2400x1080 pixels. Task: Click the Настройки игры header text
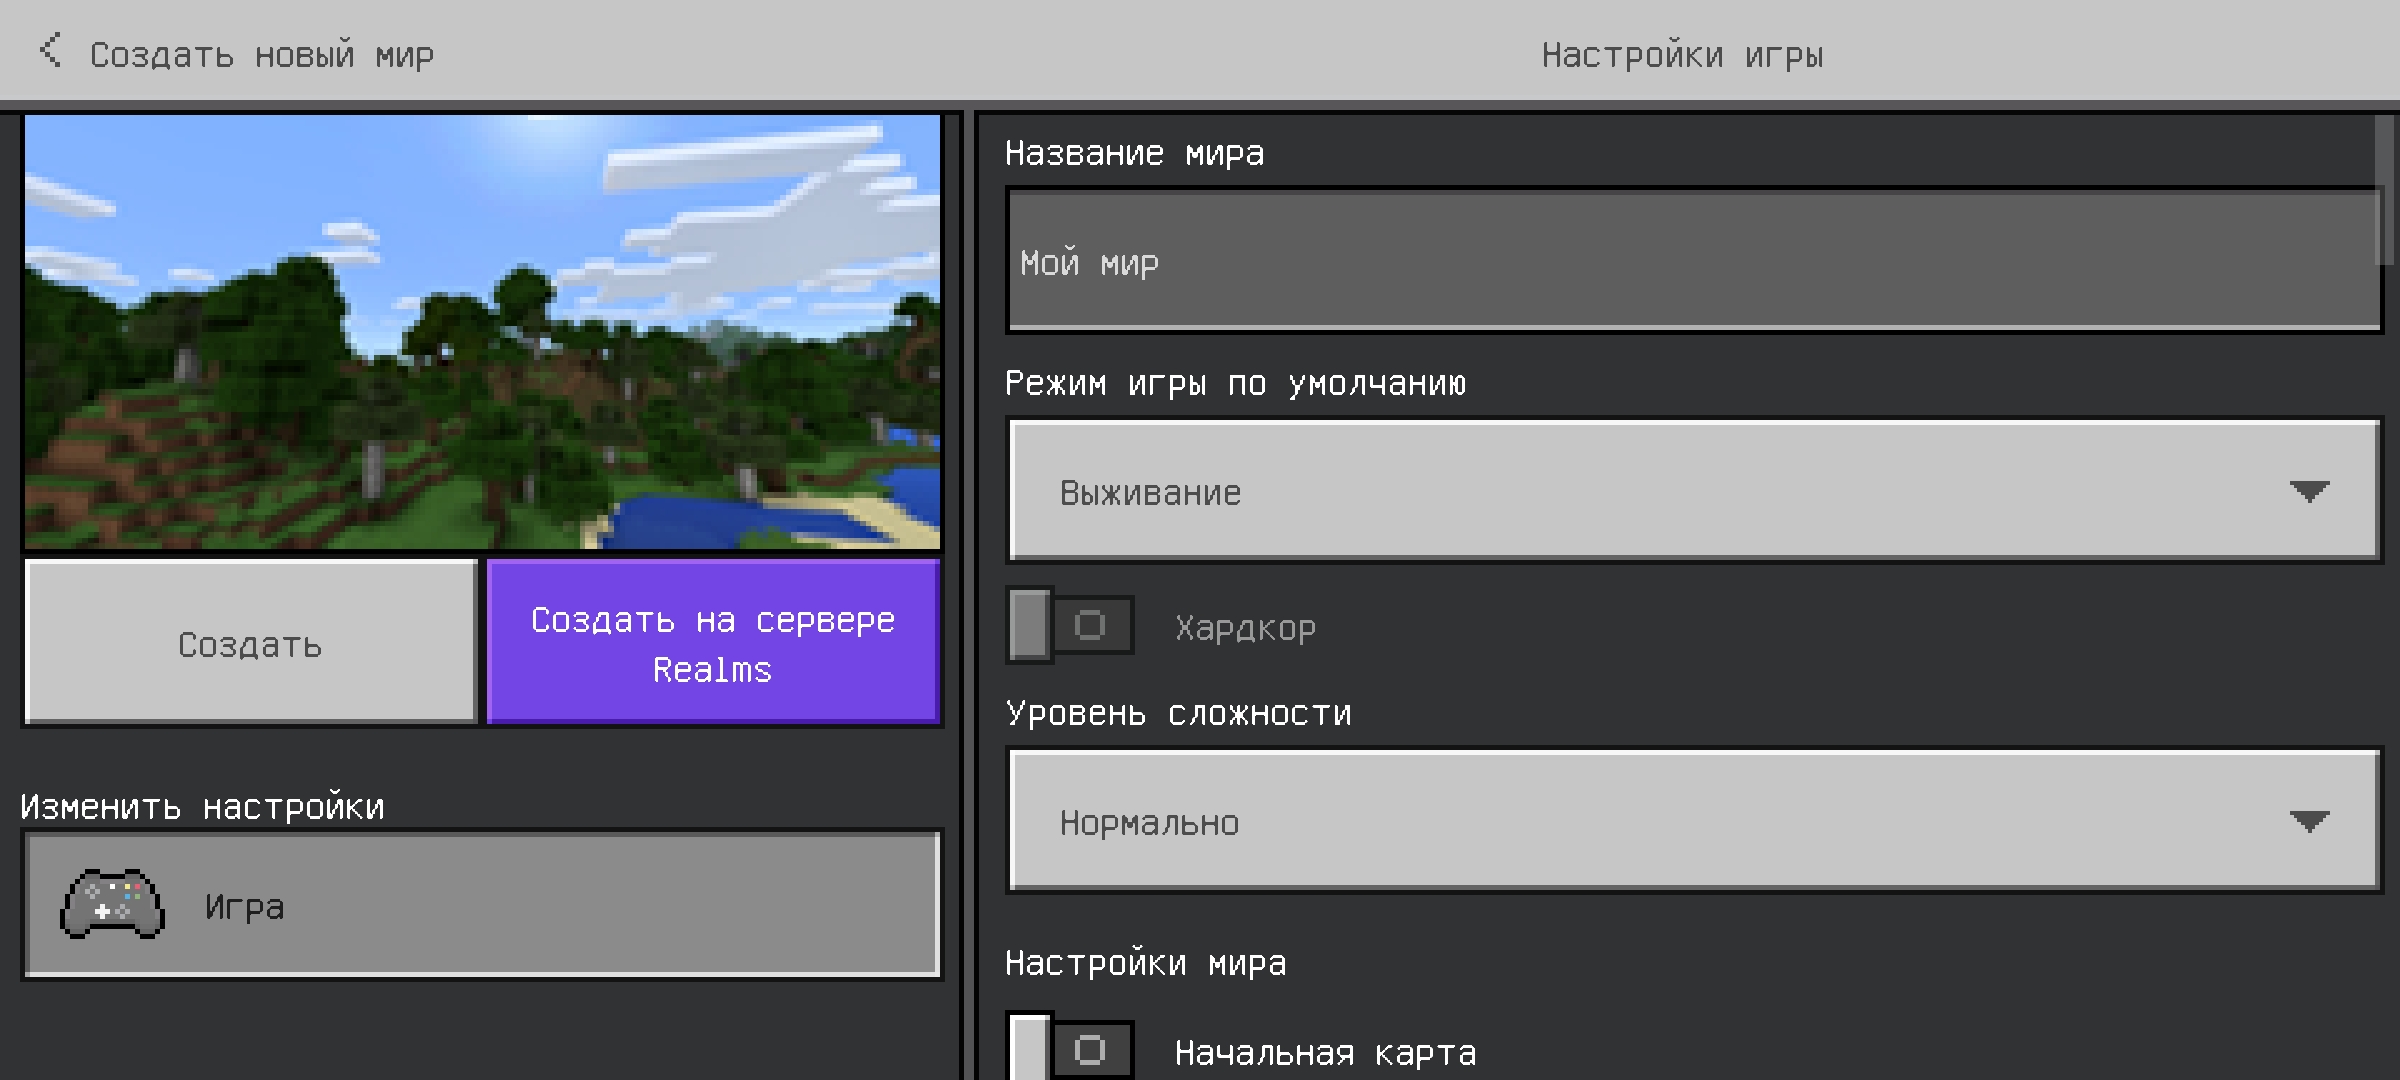[1682, 55]
